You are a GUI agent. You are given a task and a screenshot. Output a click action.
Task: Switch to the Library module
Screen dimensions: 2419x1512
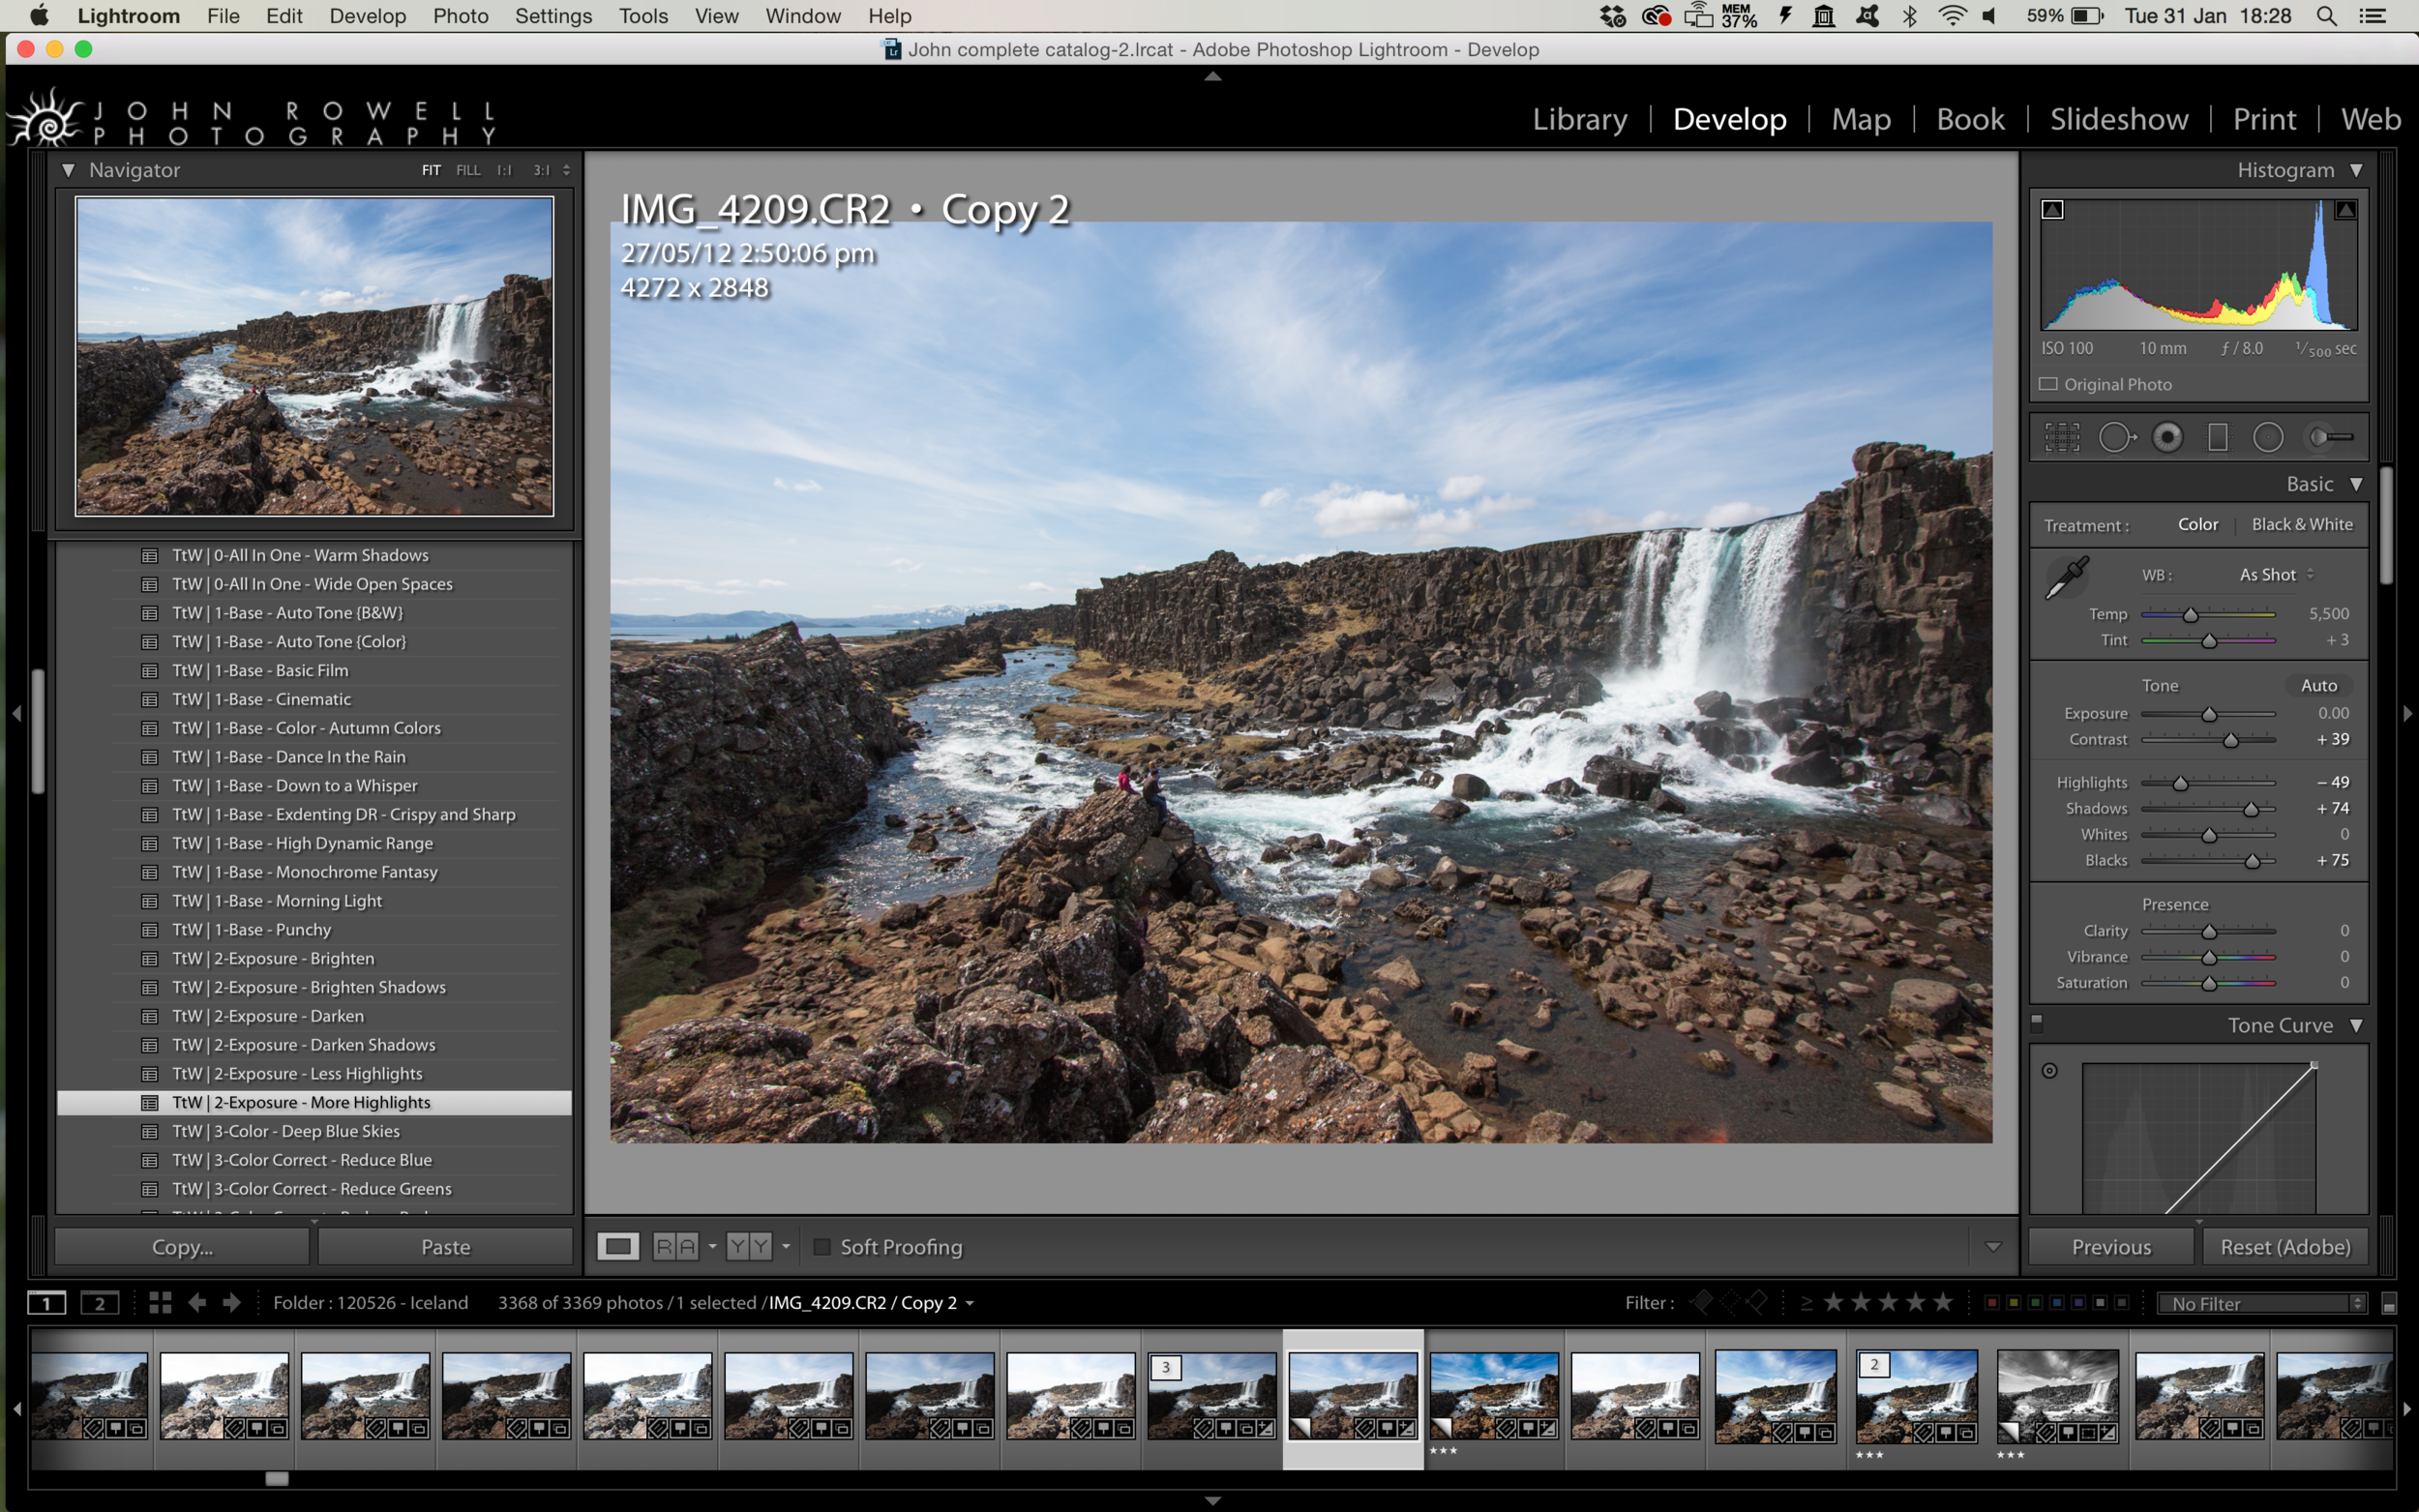tap(1579, 119)
